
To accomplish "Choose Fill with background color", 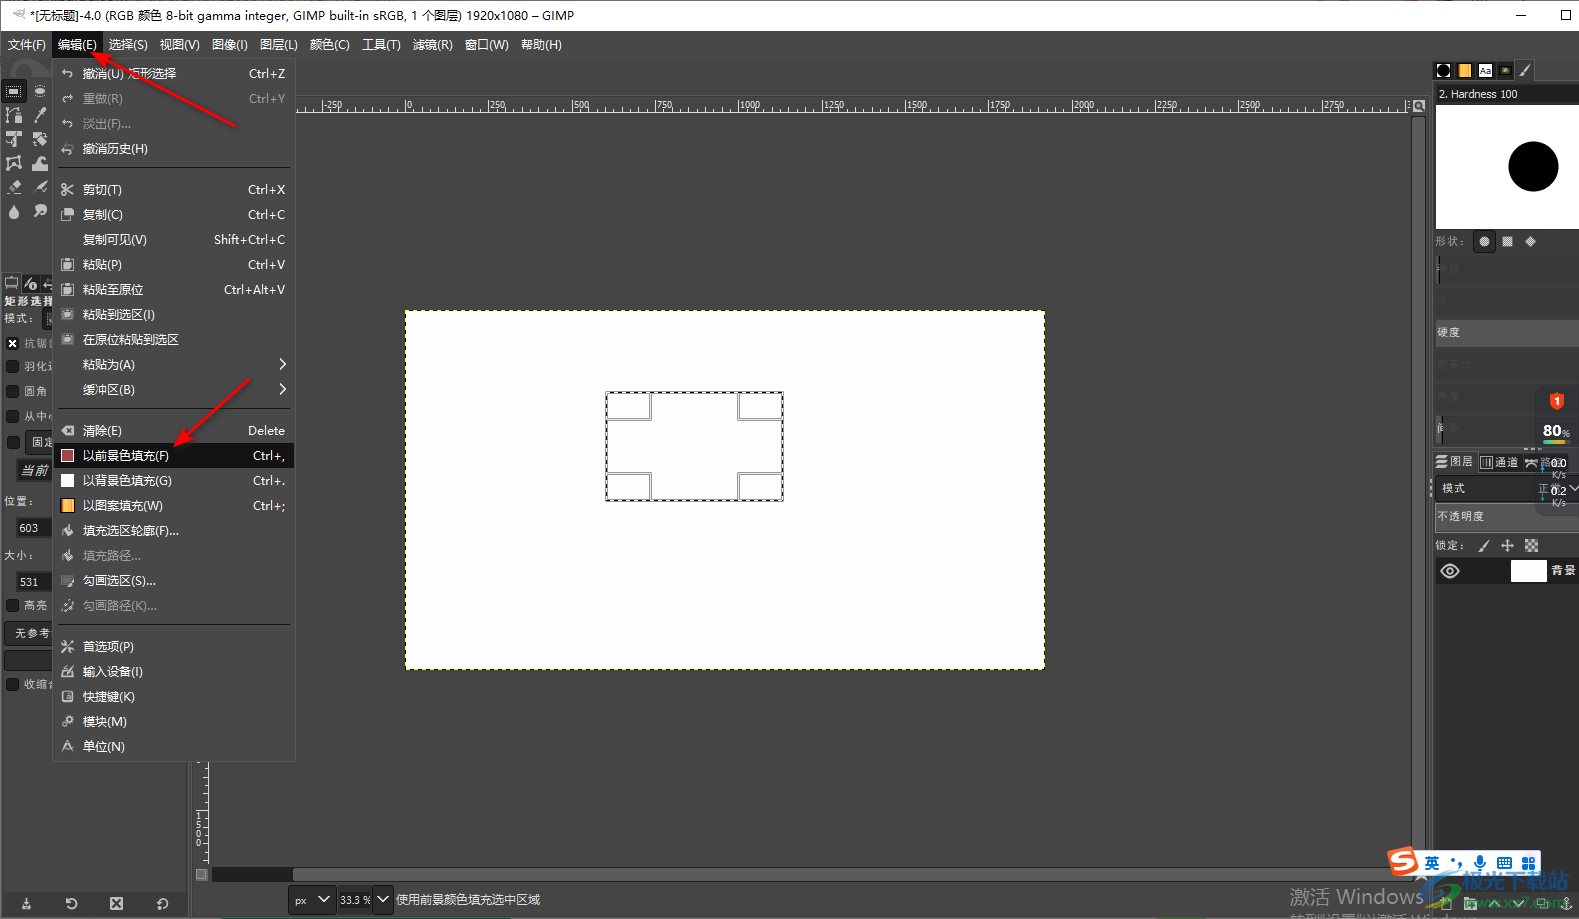I will click(x=174, y=481).
